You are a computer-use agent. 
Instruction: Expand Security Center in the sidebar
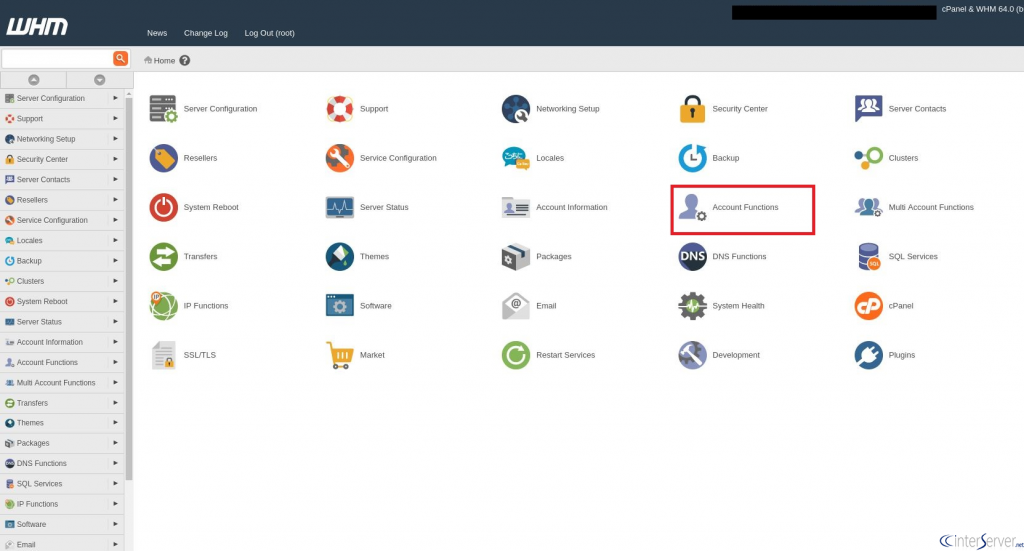pos(115,159)
